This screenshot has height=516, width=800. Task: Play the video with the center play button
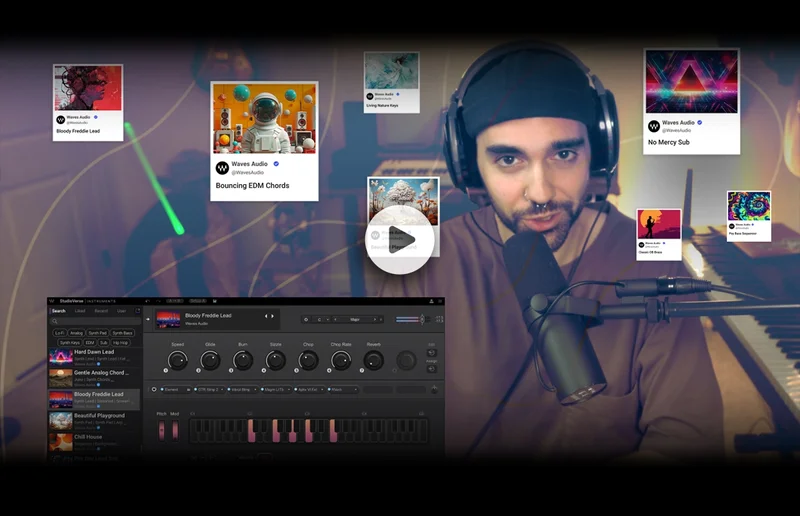(399, 240)
